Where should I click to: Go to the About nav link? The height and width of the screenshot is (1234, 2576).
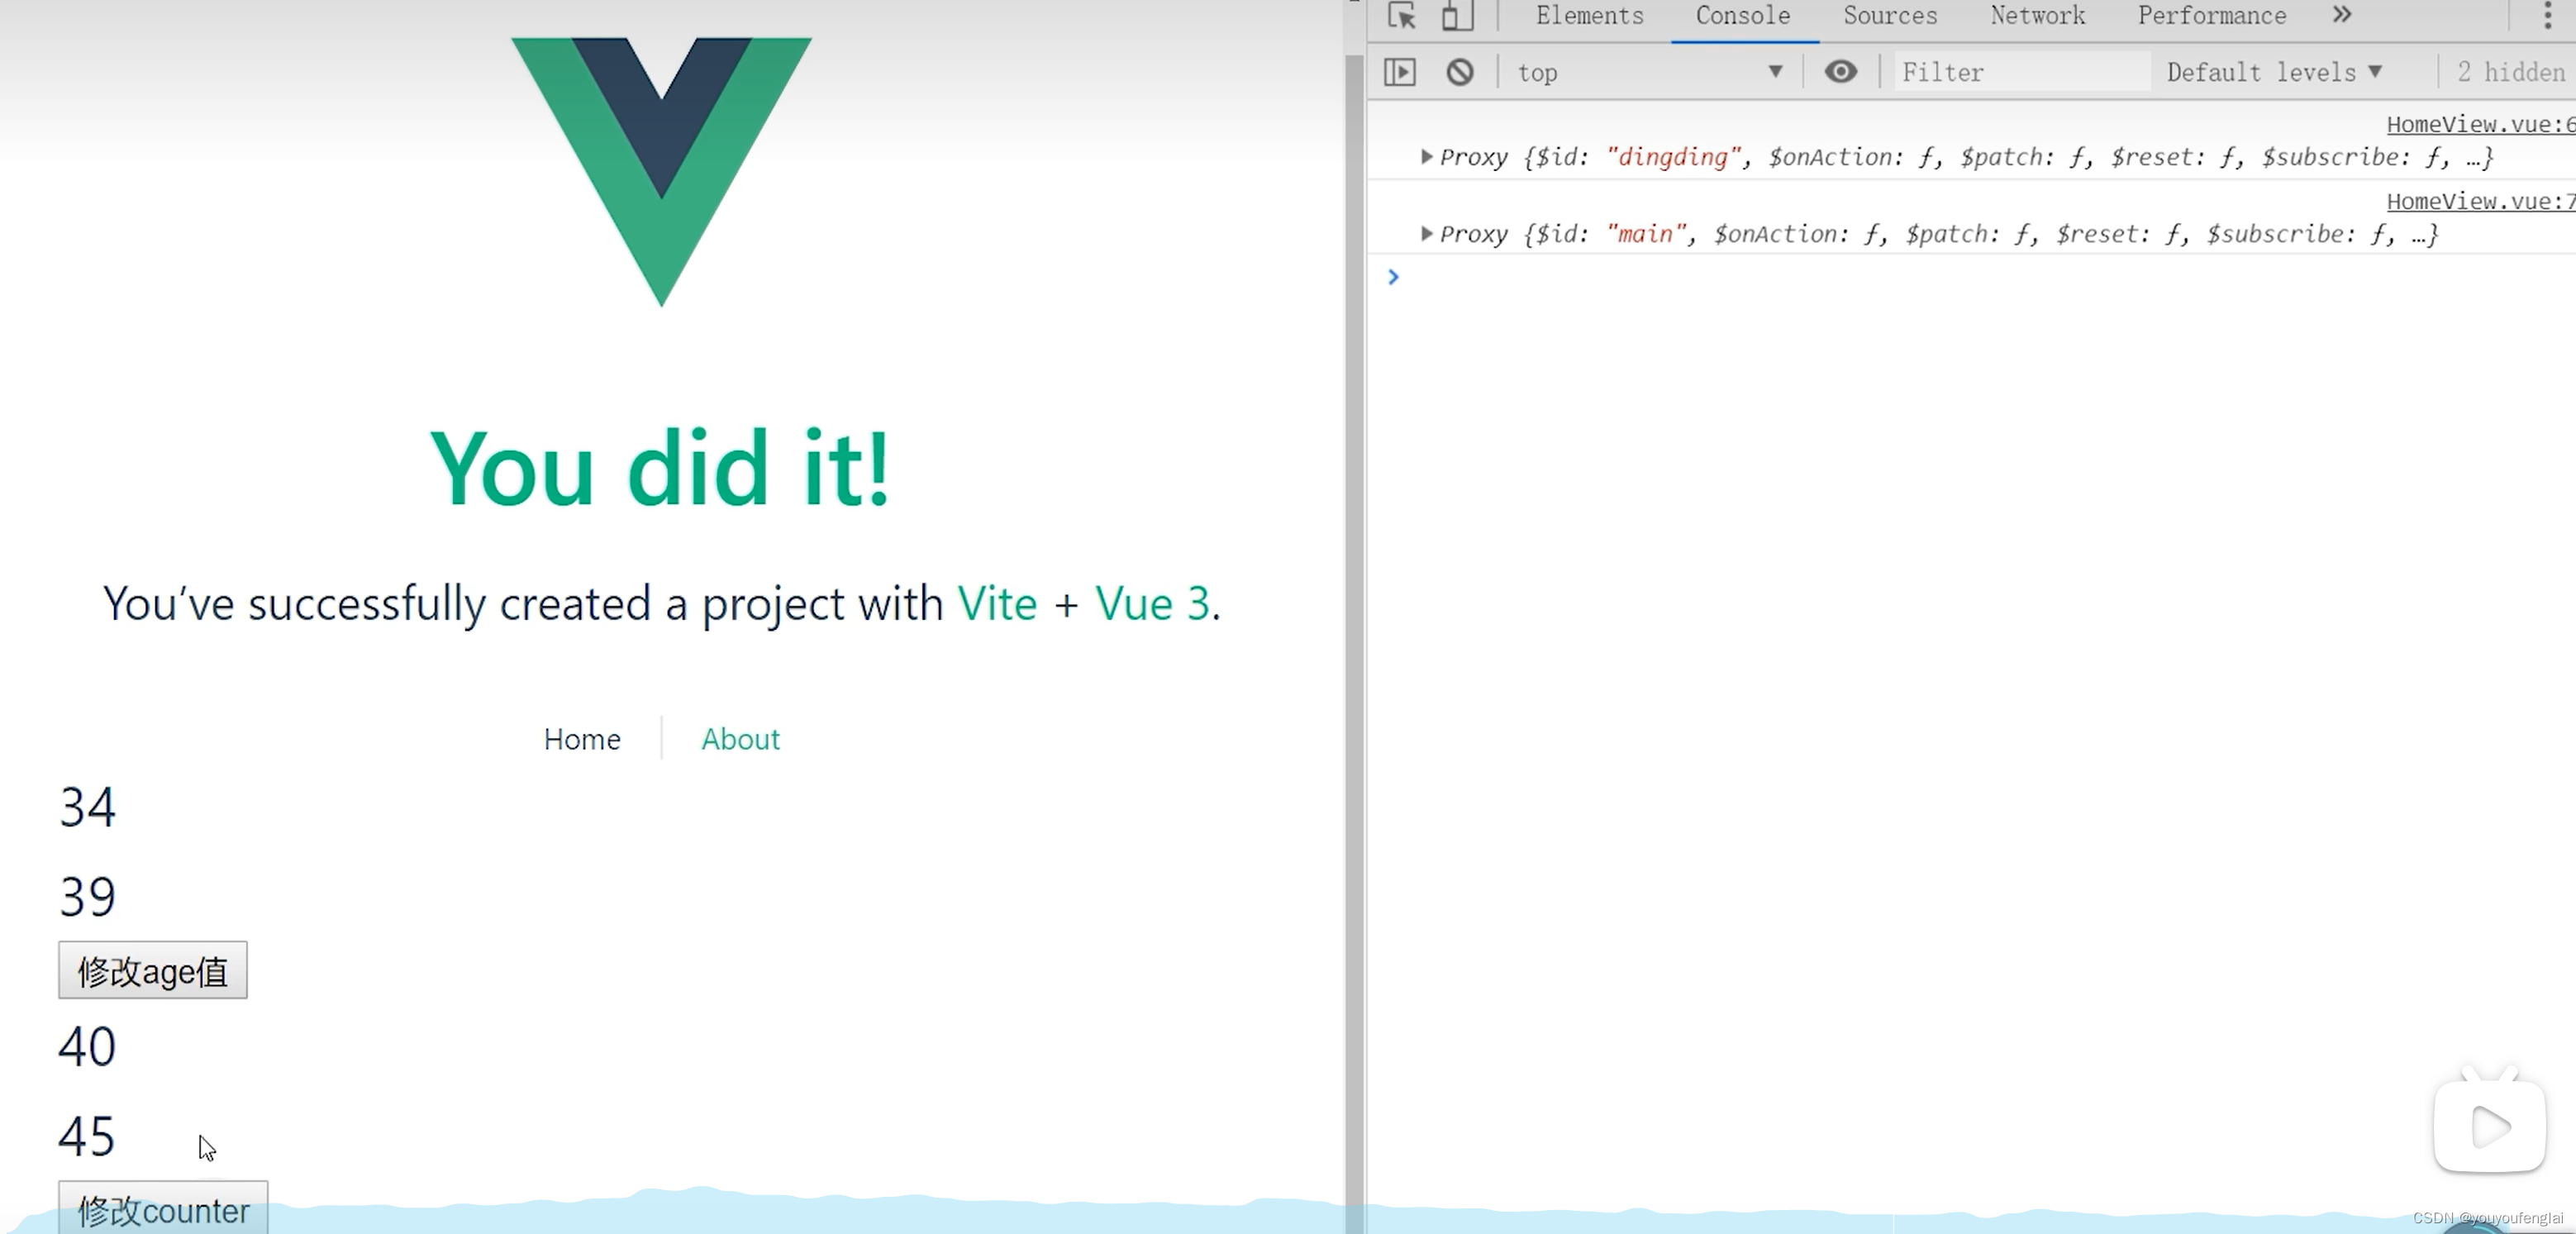pyautogui.click(x=740, y=739)
